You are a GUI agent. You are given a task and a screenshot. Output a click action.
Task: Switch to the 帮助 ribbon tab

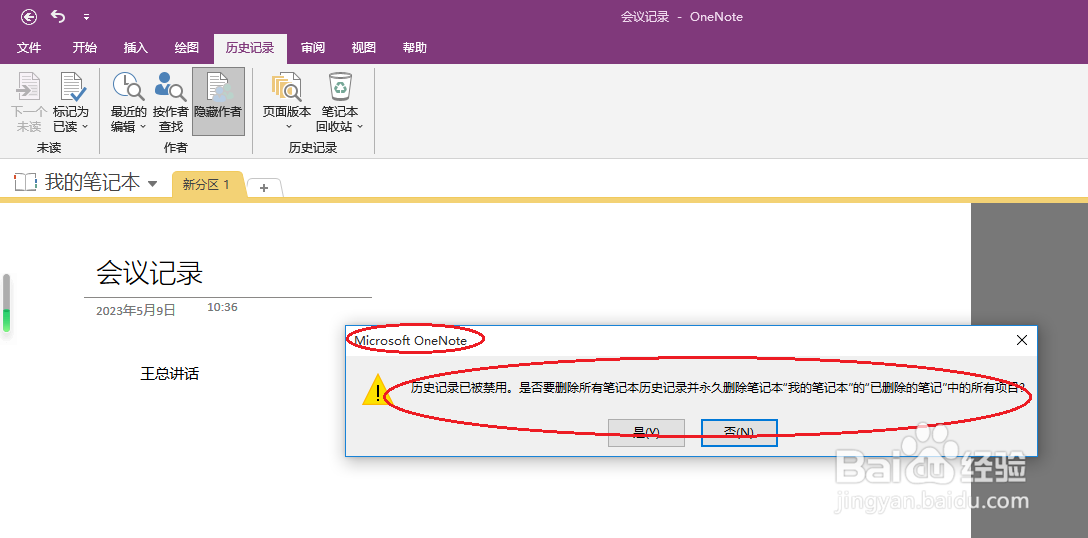coord(414,48)
